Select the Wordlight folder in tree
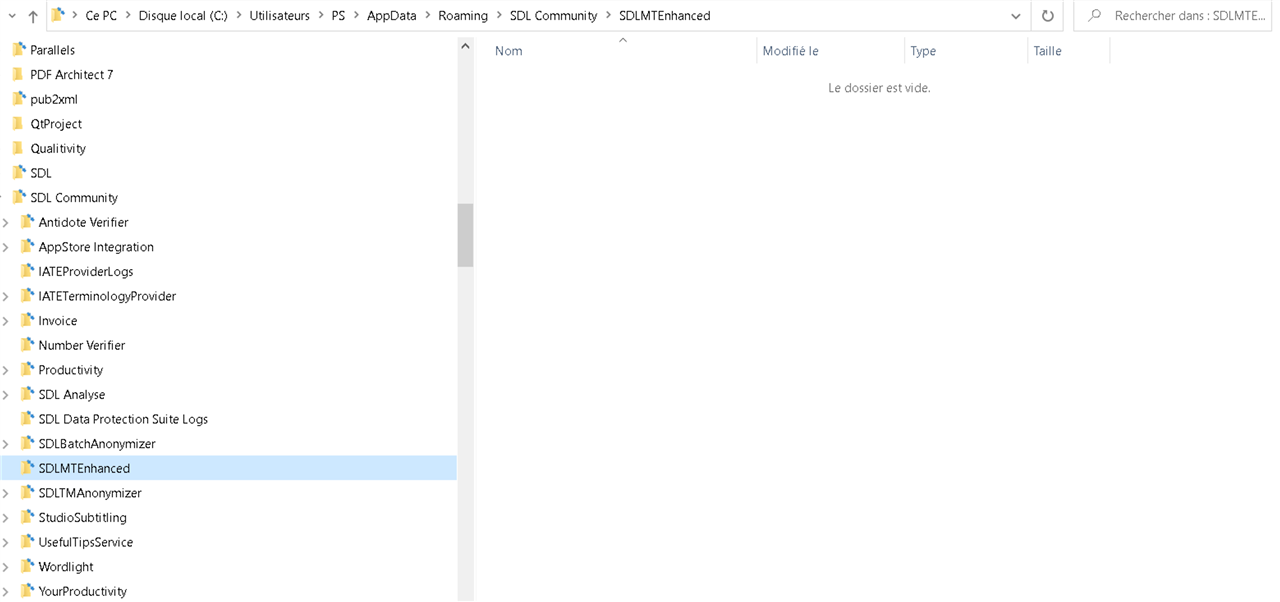 coord(66,567)
